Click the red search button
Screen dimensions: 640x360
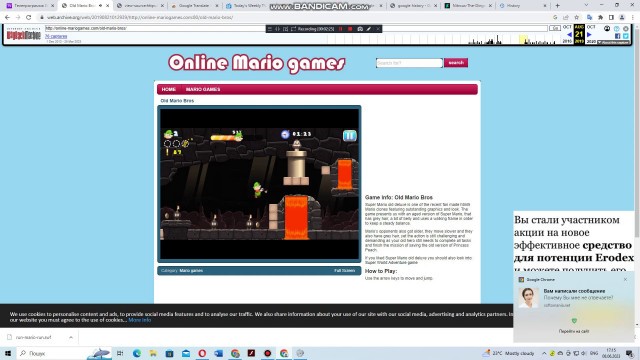click(x=456, y=63)
